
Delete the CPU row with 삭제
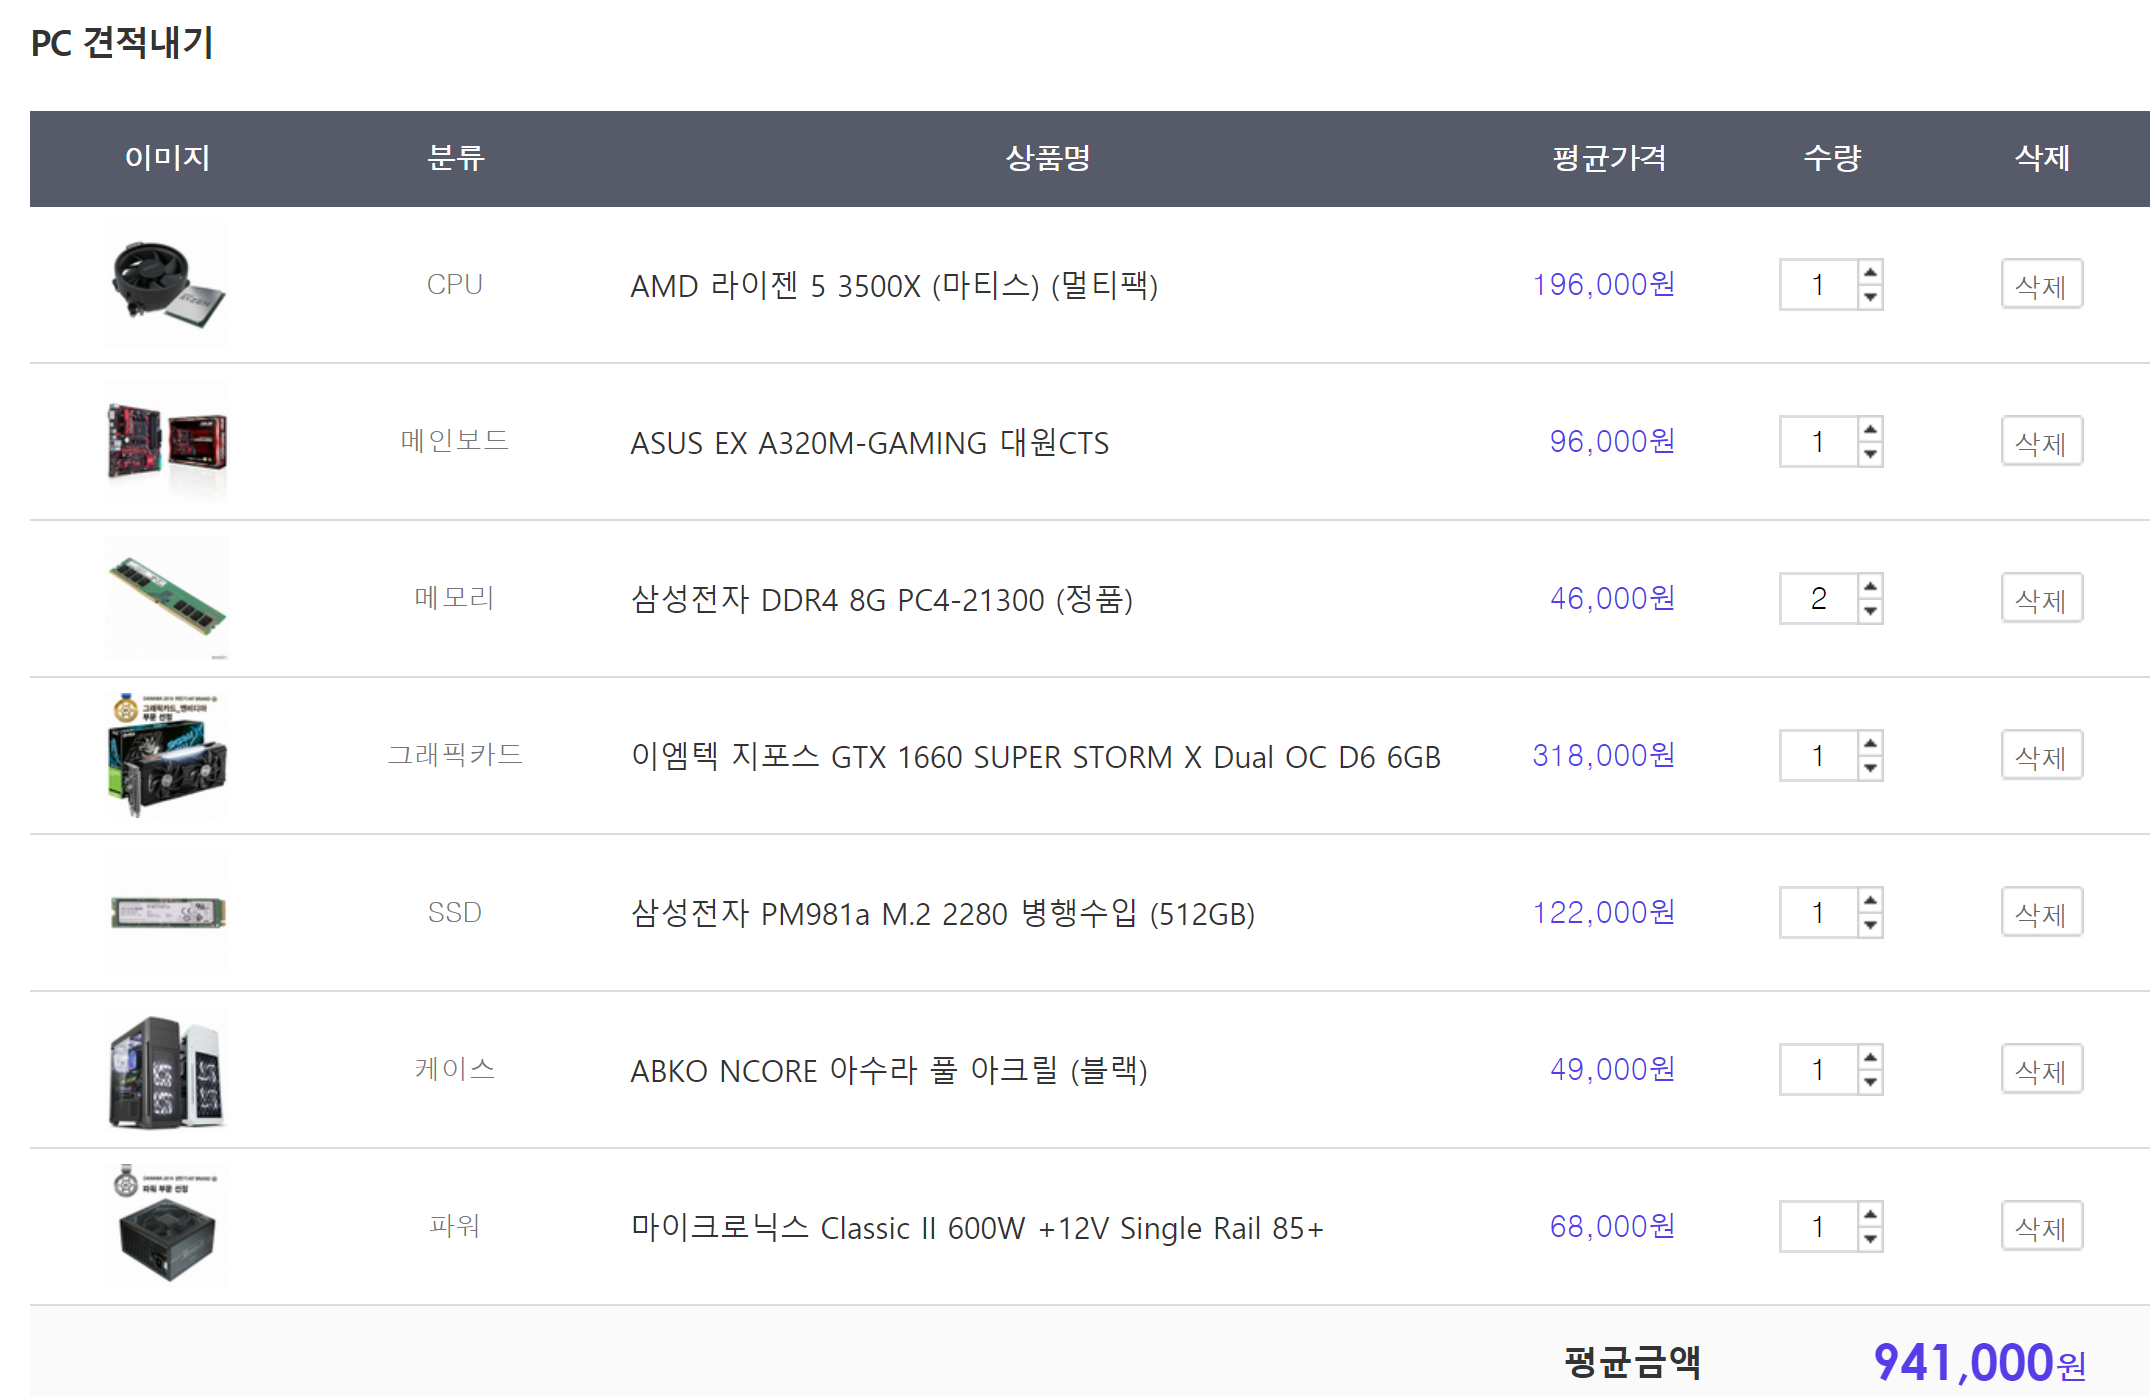[x=2040, y=285]
